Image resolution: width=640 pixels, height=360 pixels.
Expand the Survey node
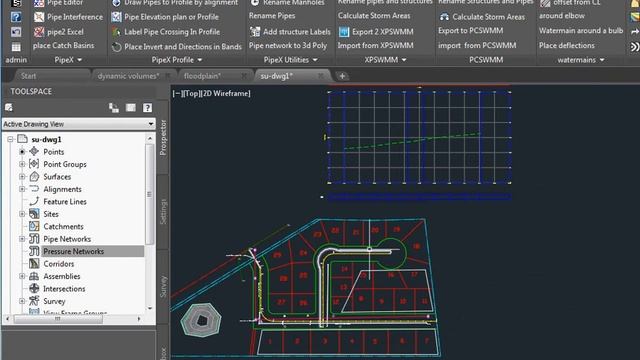click(22, 301)
